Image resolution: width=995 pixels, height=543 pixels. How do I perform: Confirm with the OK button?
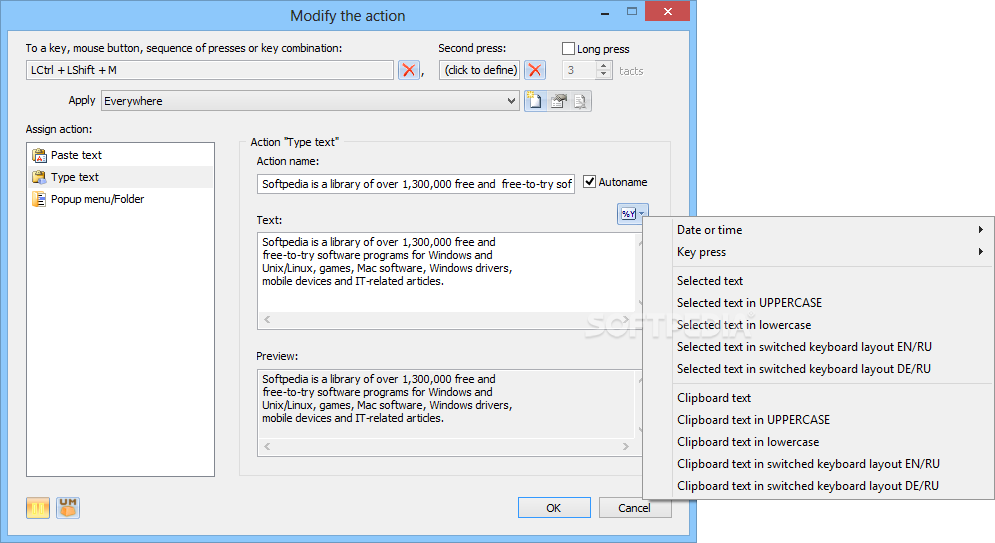(x=554, y=508)
